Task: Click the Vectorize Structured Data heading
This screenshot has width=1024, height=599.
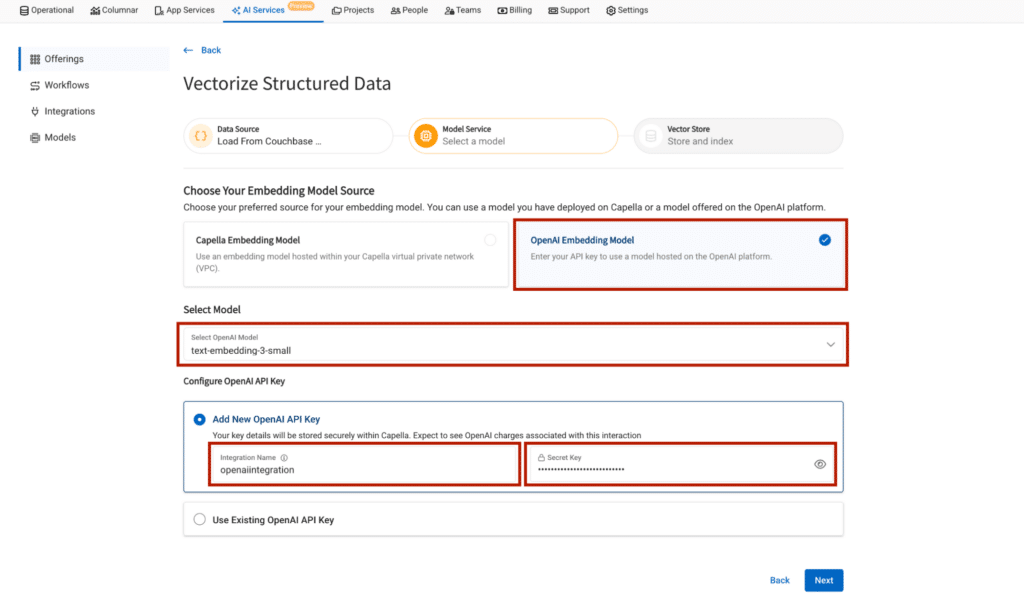Action: (x=287, y=84)
